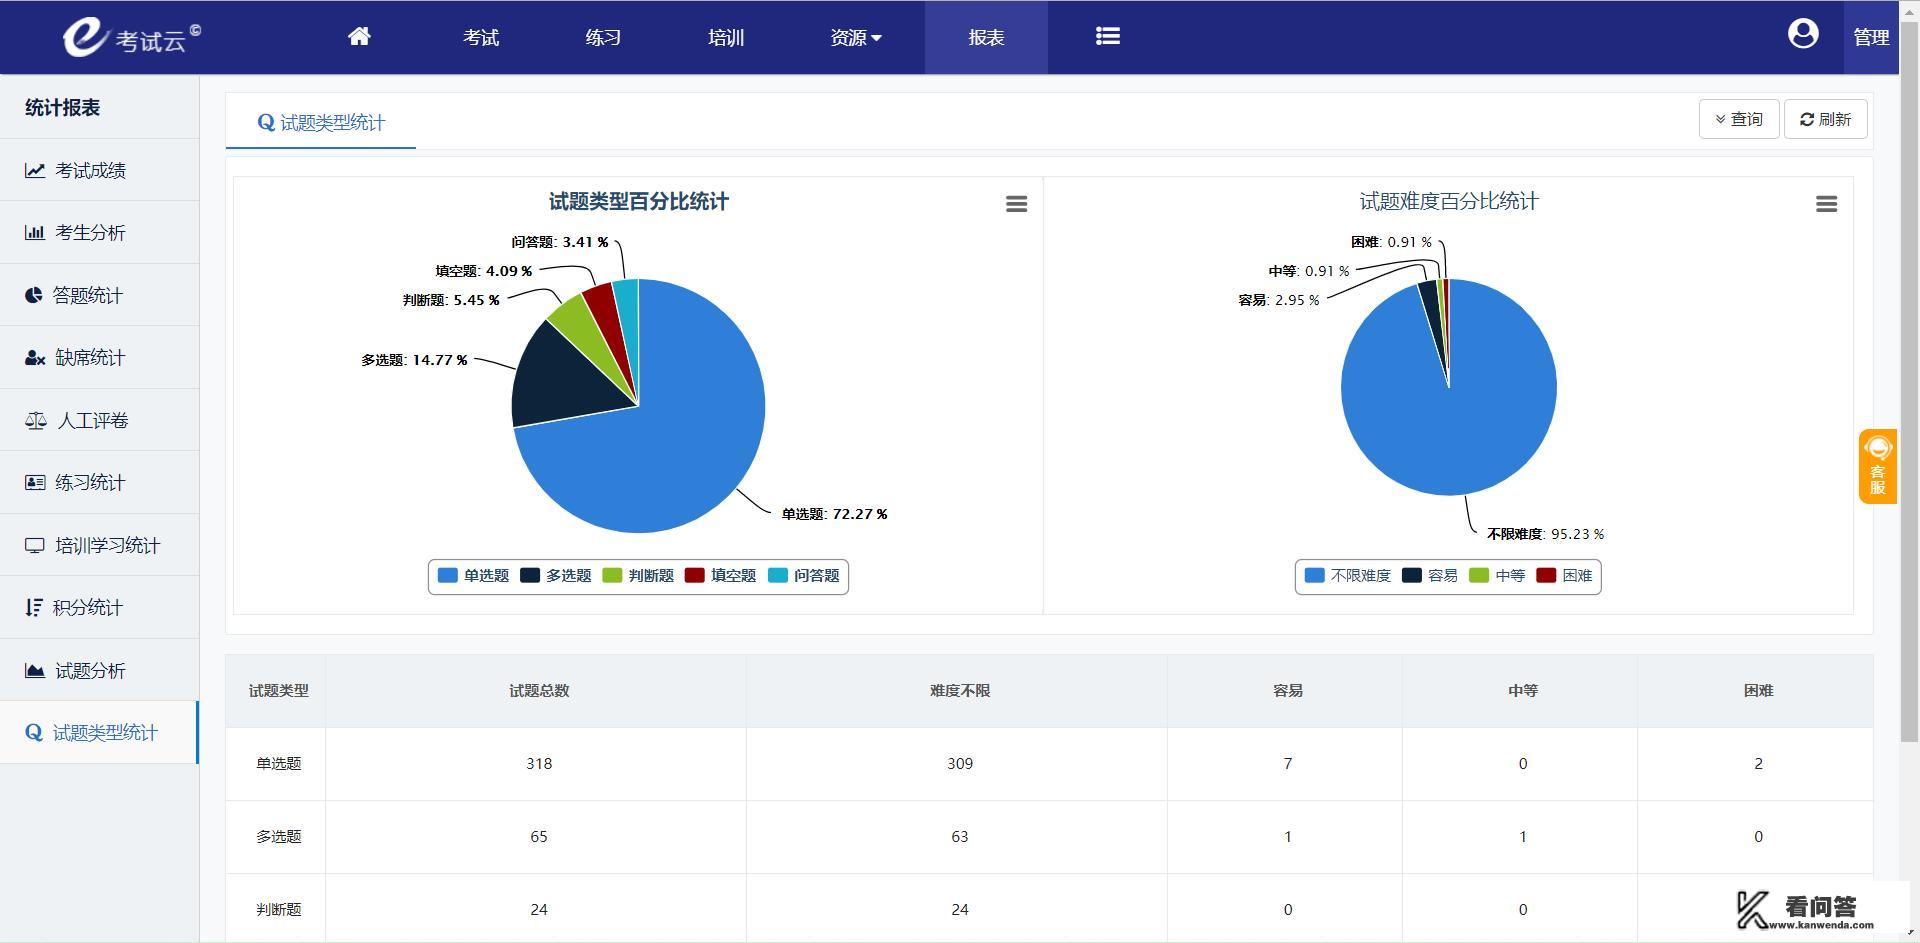Screen dimensions: 1920x943
Task: Click the 难度不限 column header
Action: click(x=959, y=691)
